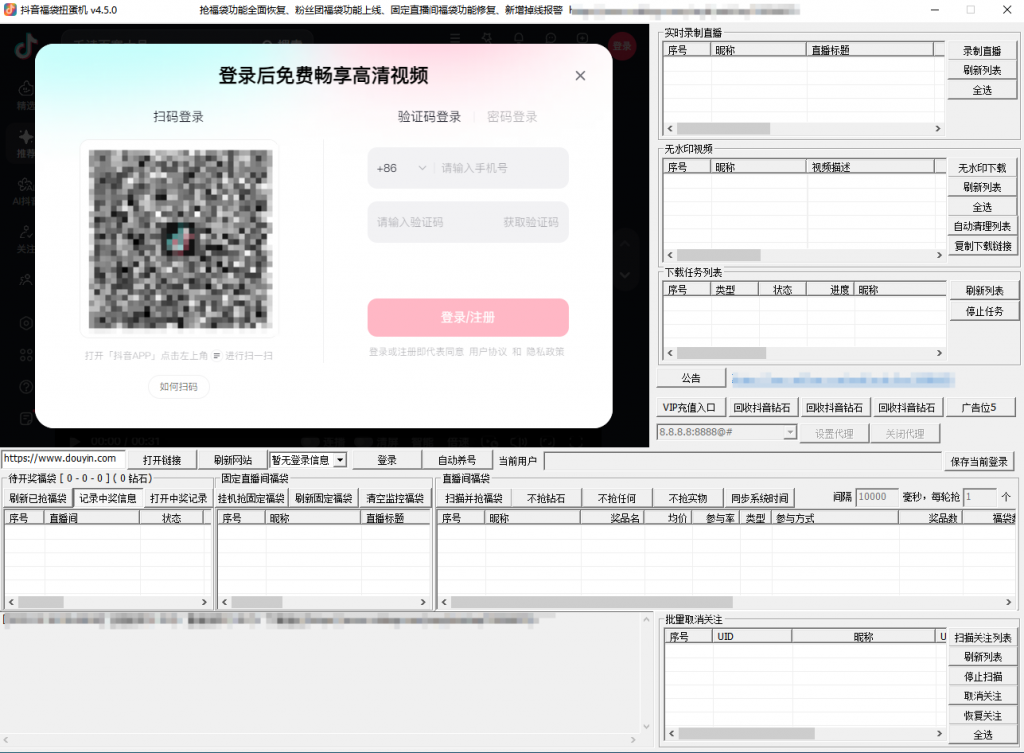The width and height of the screenshot is (1024, 753).
Task: Click the 录制直播 button
Action: [x=981, y=48]
